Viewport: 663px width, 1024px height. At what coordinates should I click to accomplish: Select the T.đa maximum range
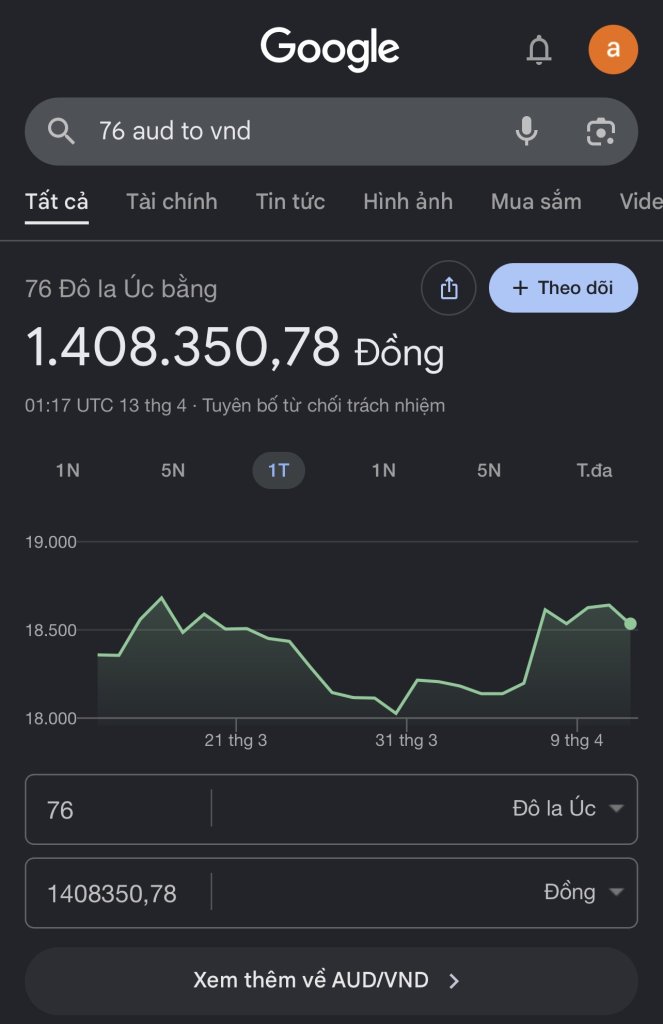(x=594, y=470)
